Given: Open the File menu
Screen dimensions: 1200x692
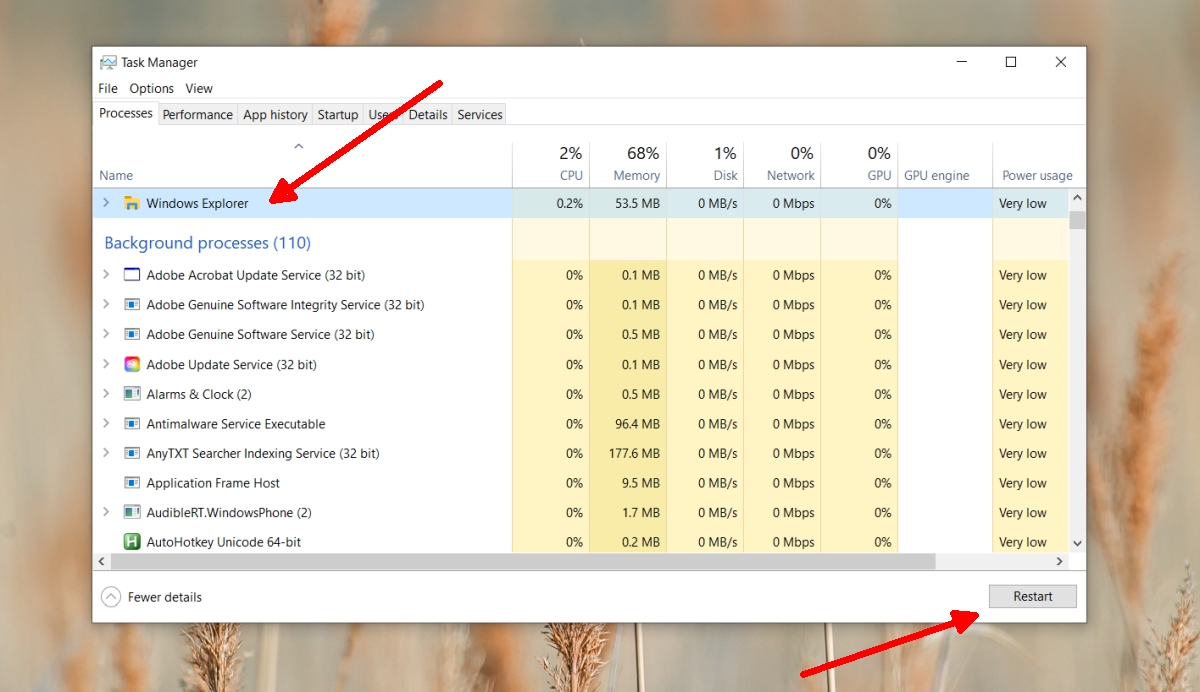Looking at the screenshot, I should coord(108,88).
